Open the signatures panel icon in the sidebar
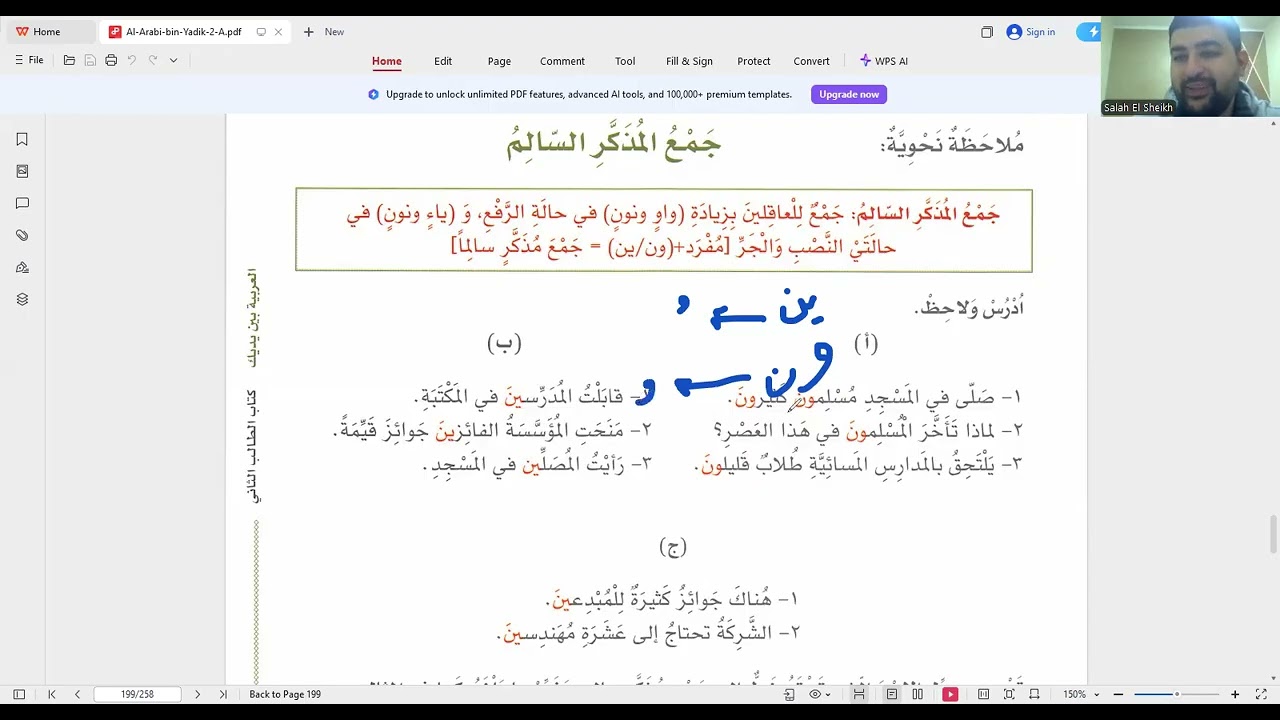Image resolution: width=1280 pixels, height=720 pixels. click(x=22, y=268)
